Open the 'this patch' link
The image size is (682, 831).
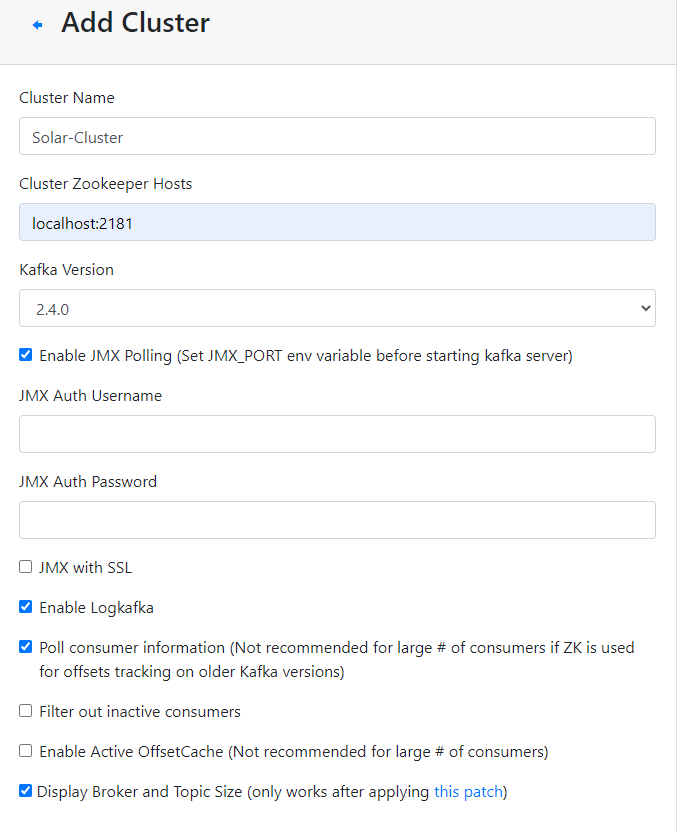468,792
